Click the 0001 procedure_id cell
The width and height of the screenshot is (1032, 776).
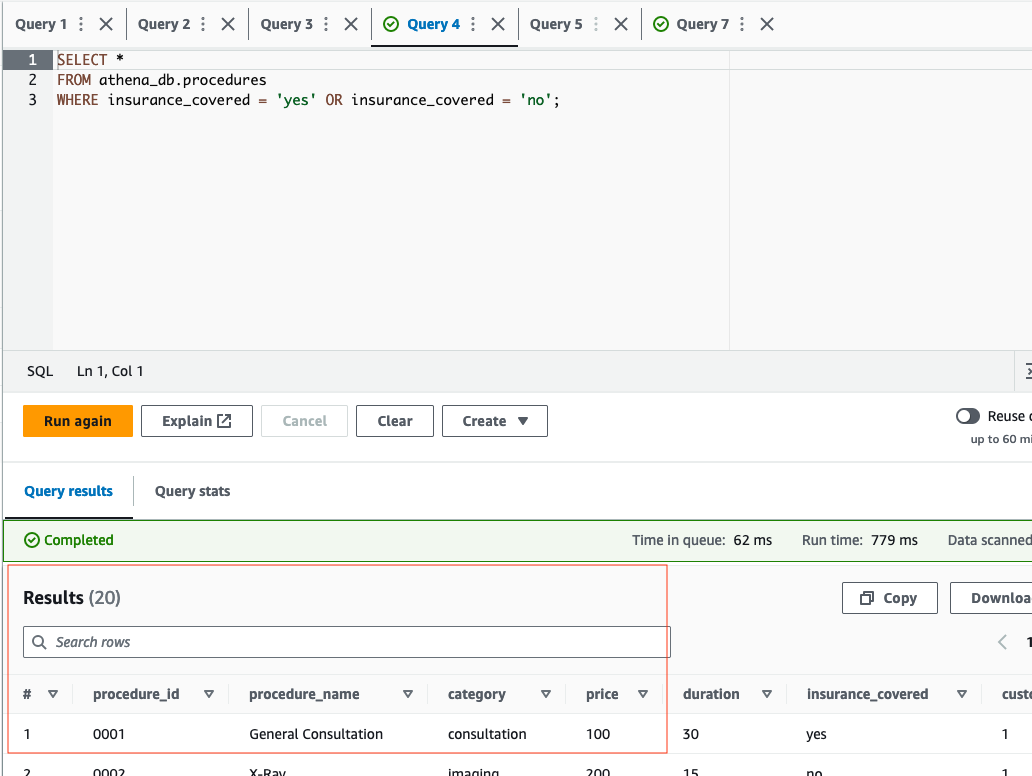[109, 734]
